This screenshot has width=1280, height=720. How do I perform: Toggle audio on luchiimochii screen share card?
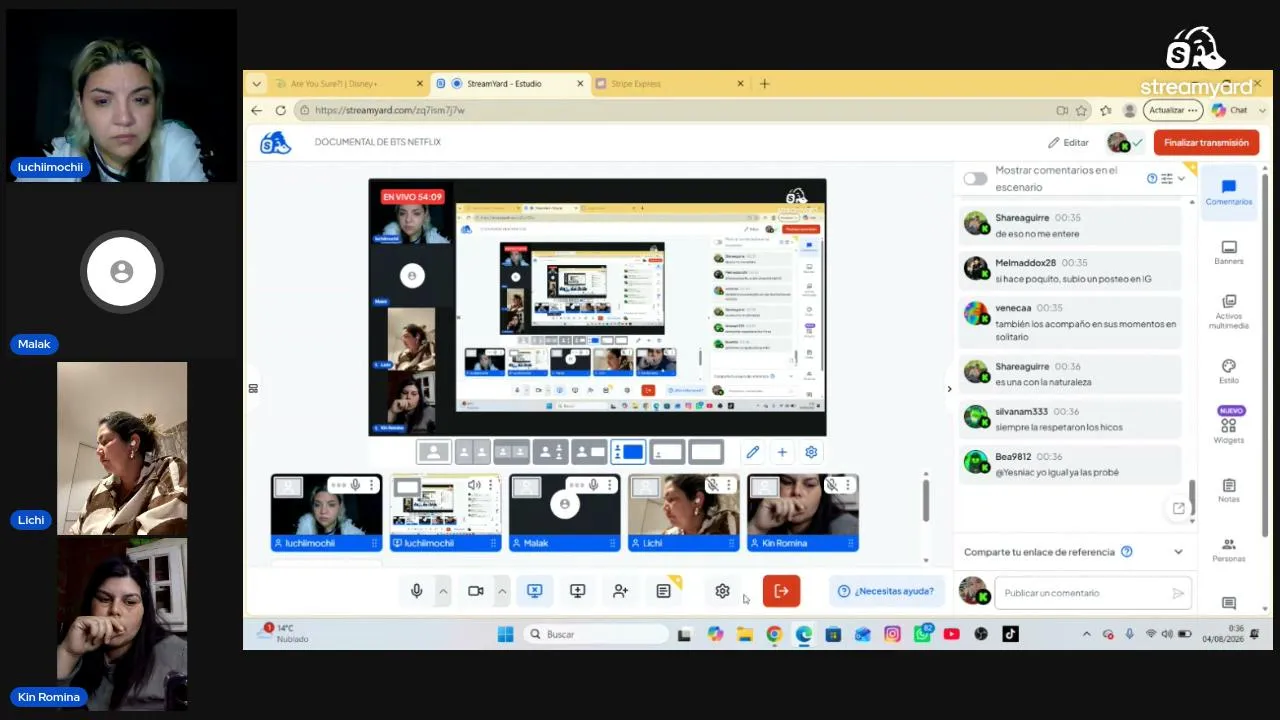474,485
